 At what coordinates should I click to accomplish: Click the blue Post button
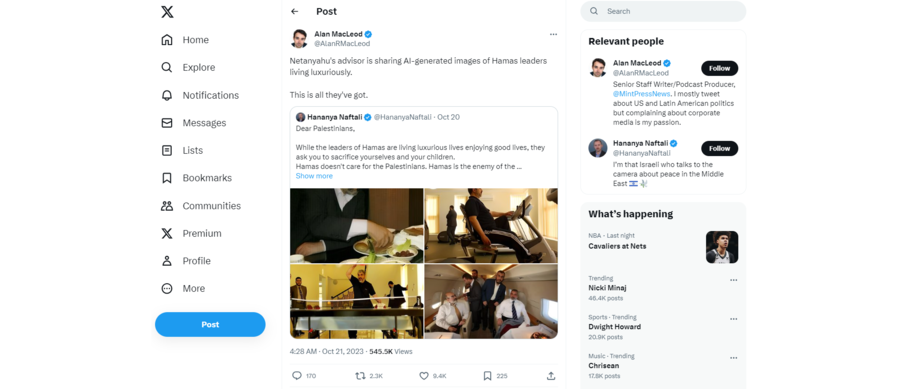(x=210, y=325)
